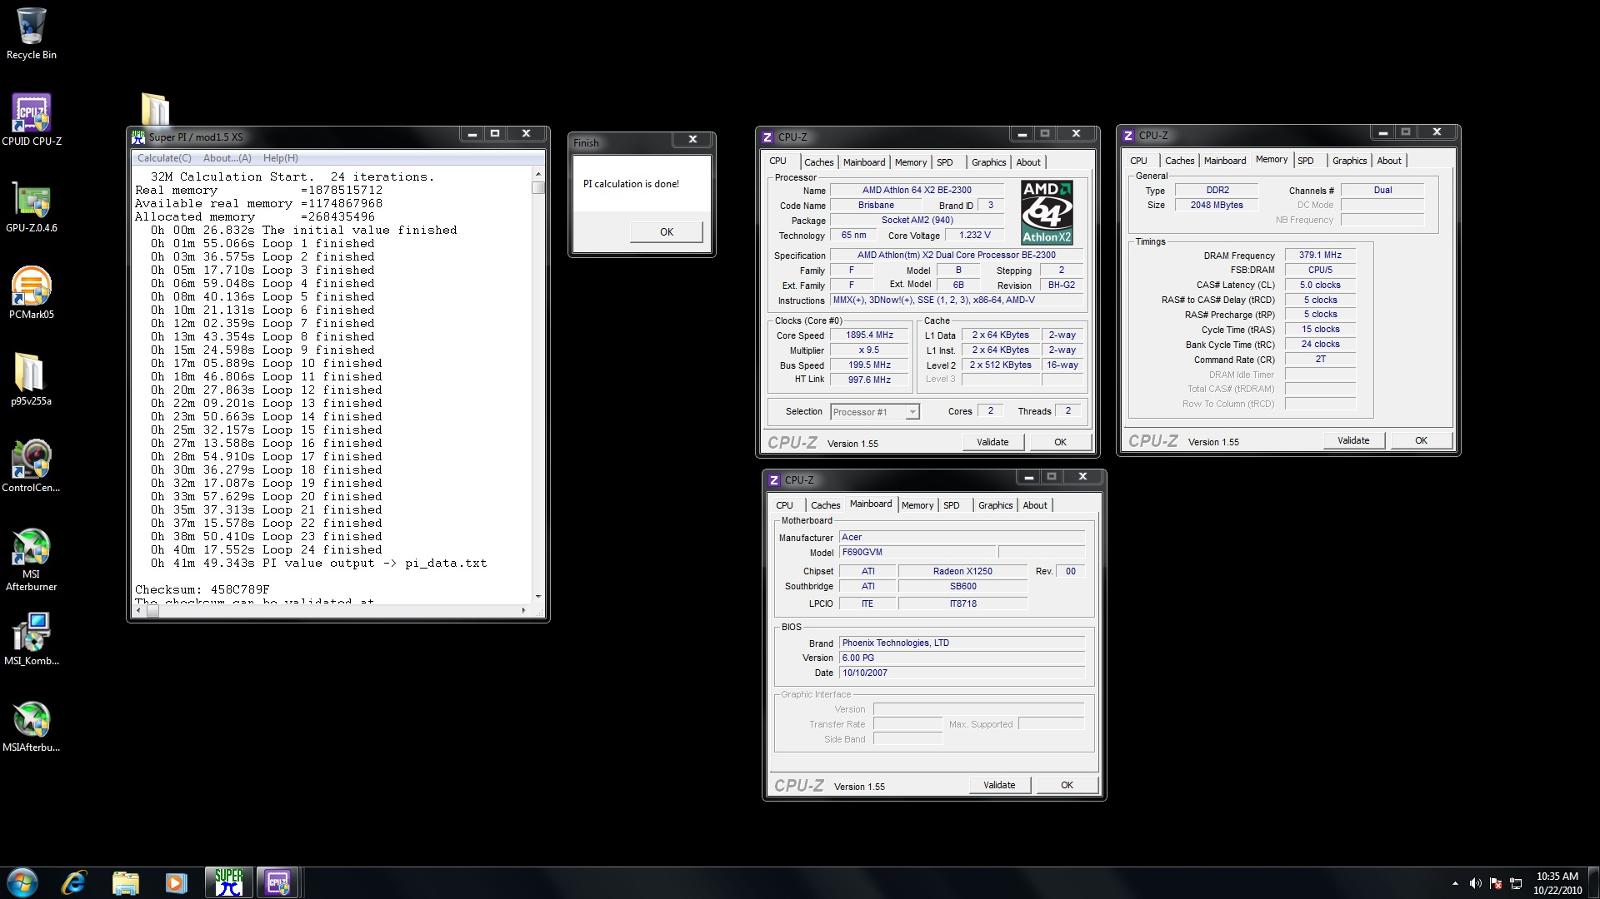Click Validate in Memory window
Image resolution: width=1600 pixels, height=899 pixels.
[1353, 440]
